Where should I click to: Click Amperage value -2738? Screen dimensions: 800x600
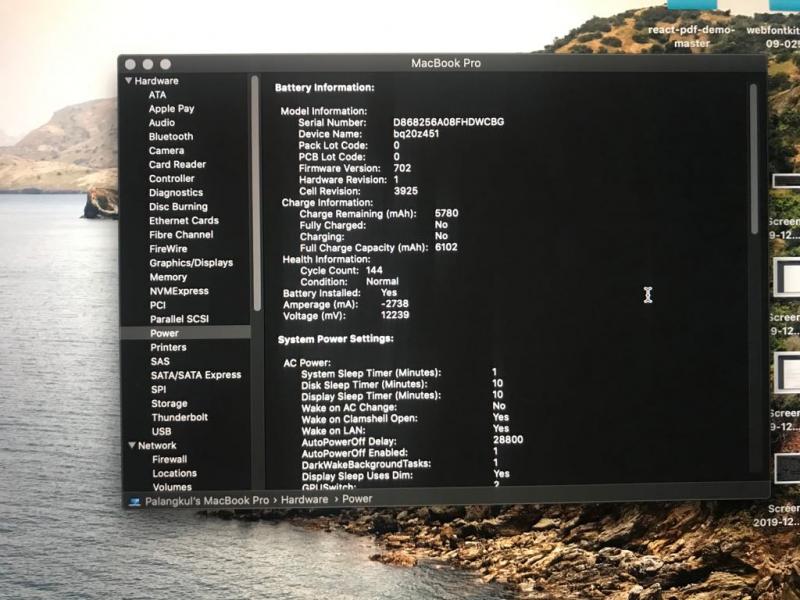[394, 304]
